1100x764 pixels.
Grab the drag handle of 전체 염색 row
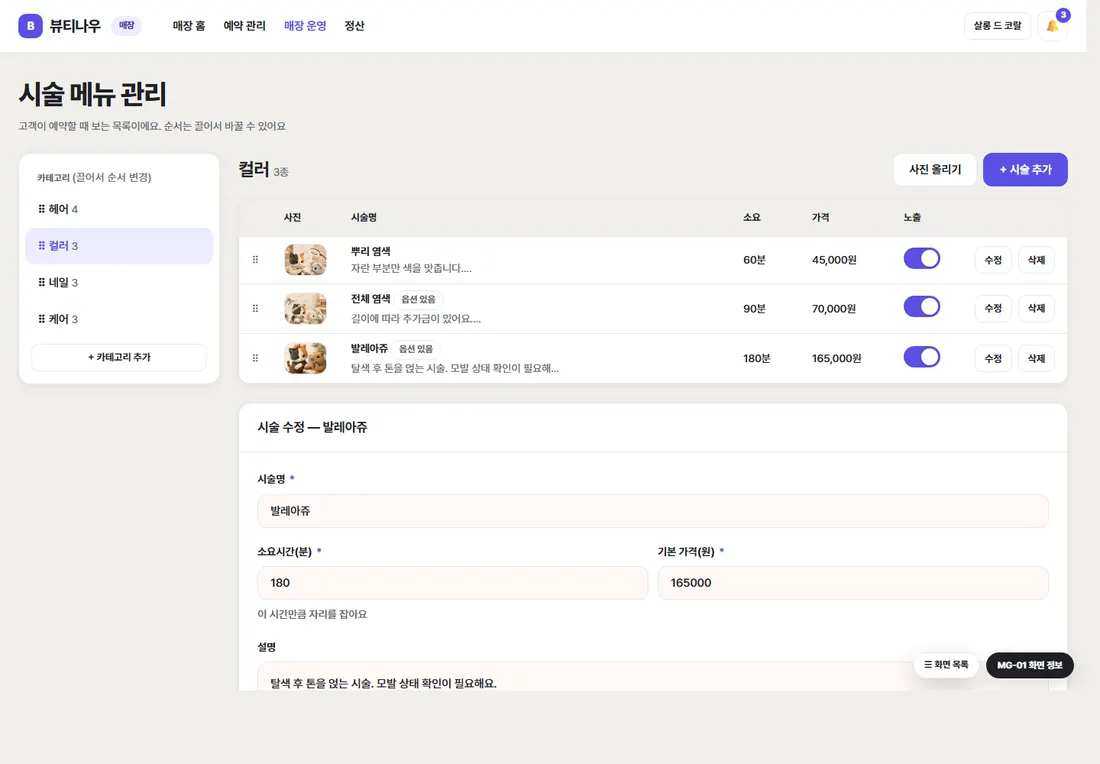click(x=255, y=308)
